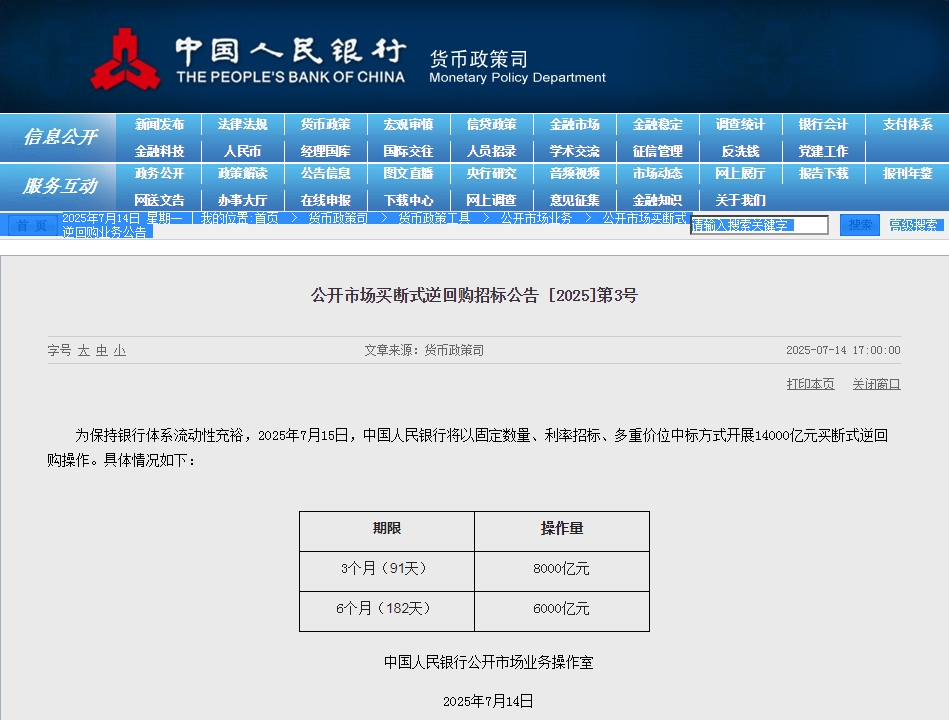The height and width of the screenshot is (720, 949).
Task: Select large font size 大
Action: (x=84, y=350)
